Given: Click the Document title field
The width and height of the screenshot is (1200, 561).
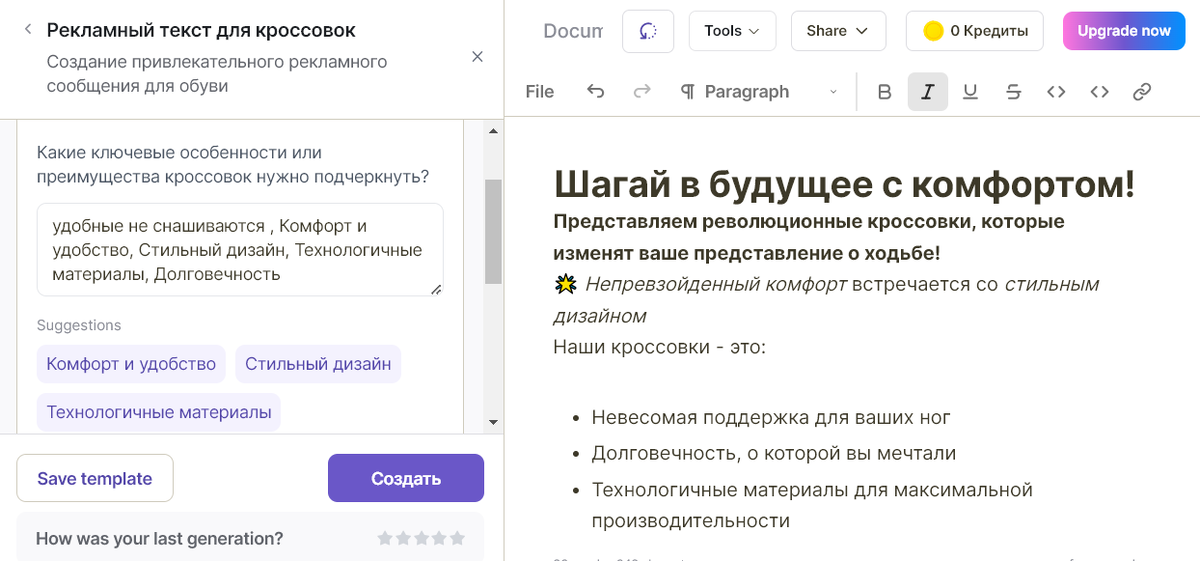Looking at the screenshot, I should [573, 31].
